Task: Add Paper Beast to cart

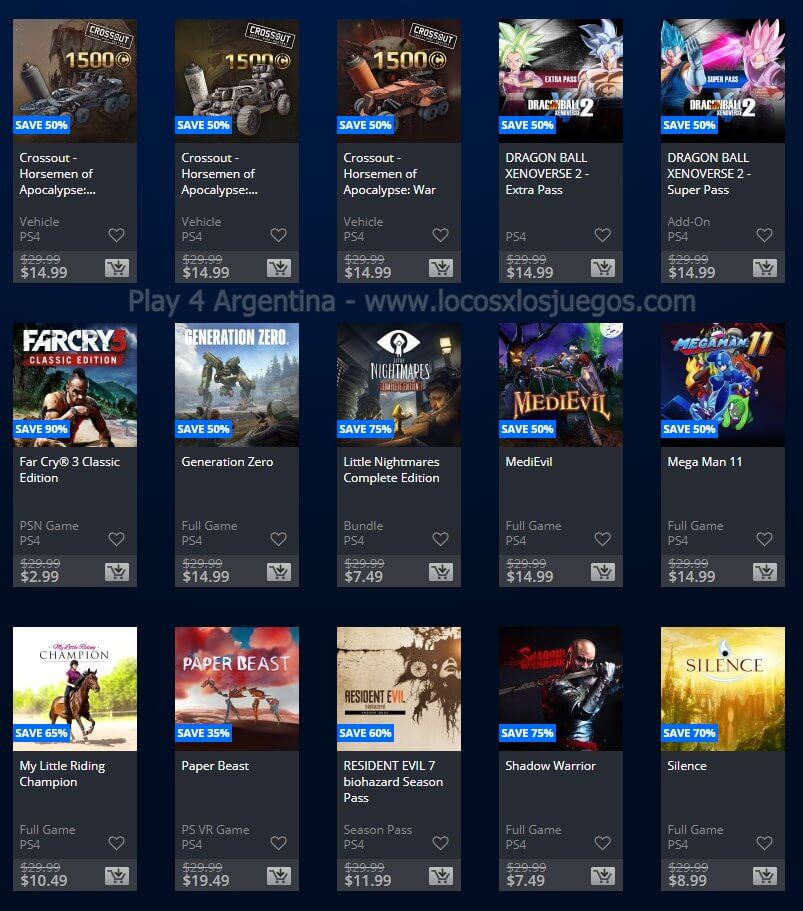Action: coord(279,876)
